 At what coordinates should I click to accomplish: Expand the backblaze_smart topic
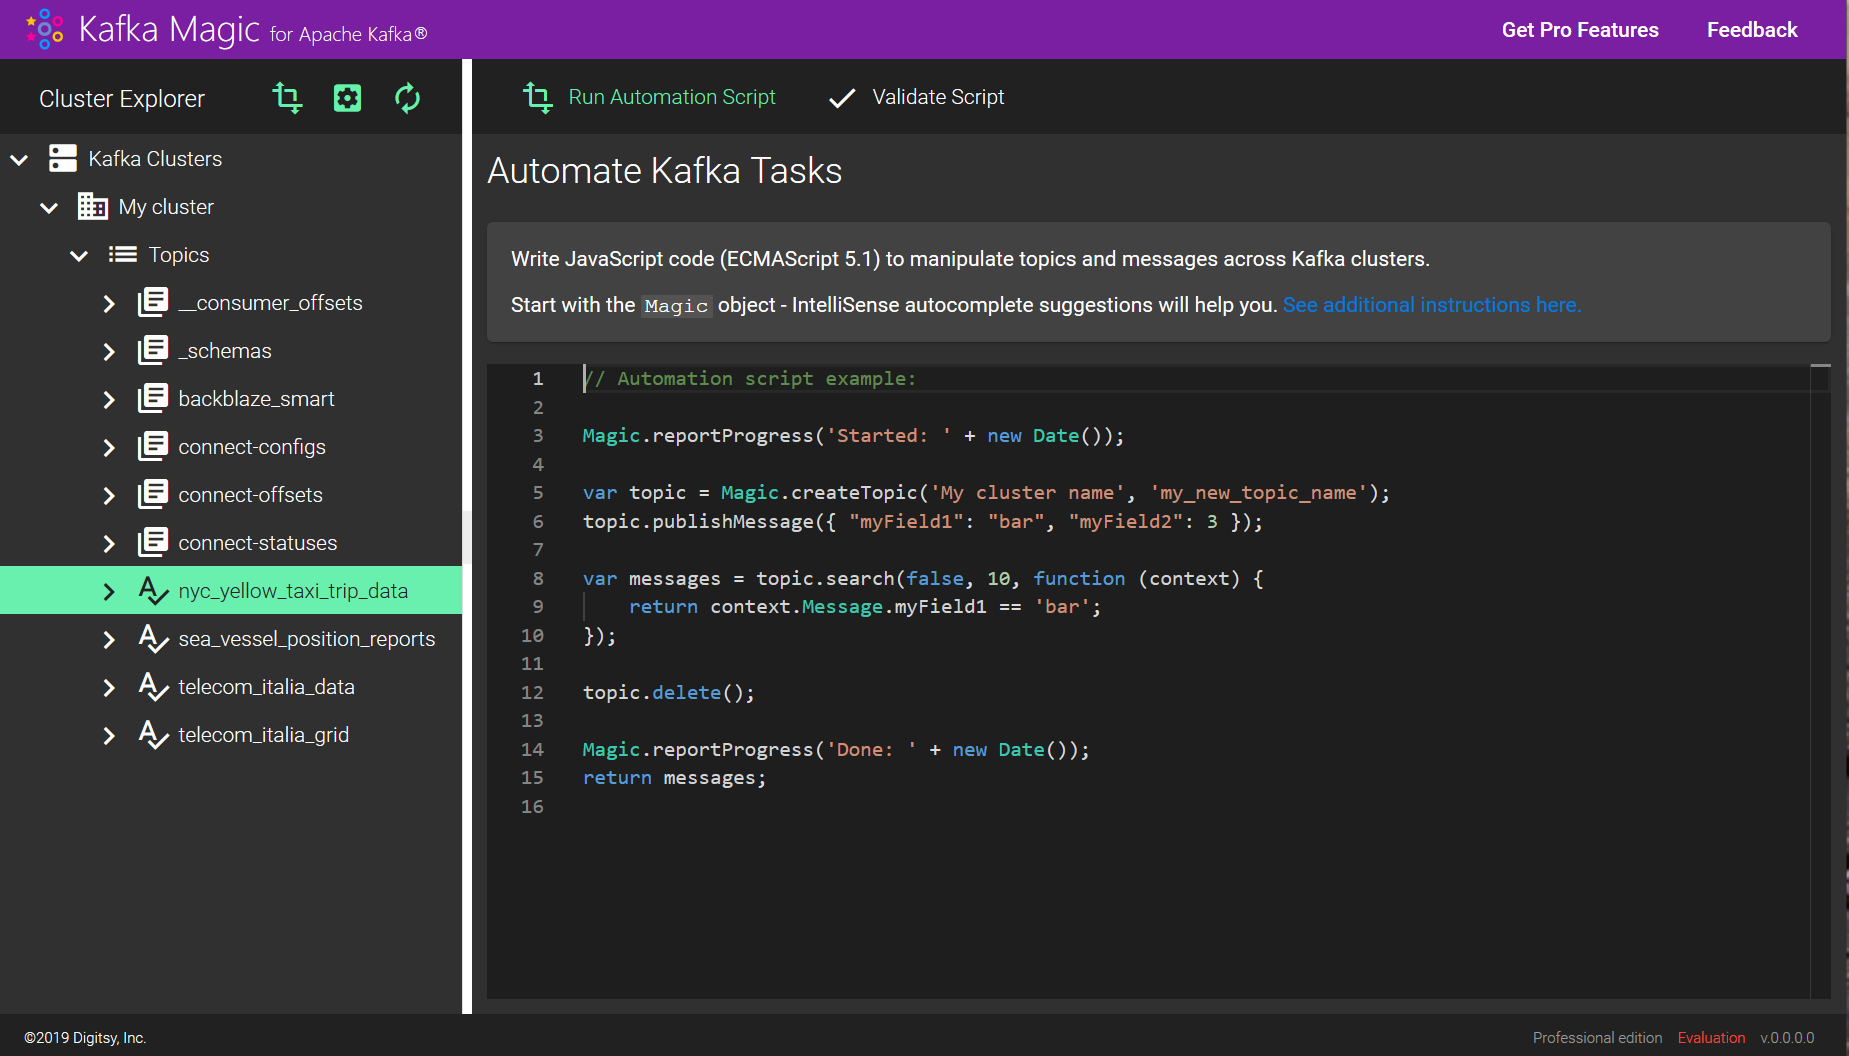109,399
